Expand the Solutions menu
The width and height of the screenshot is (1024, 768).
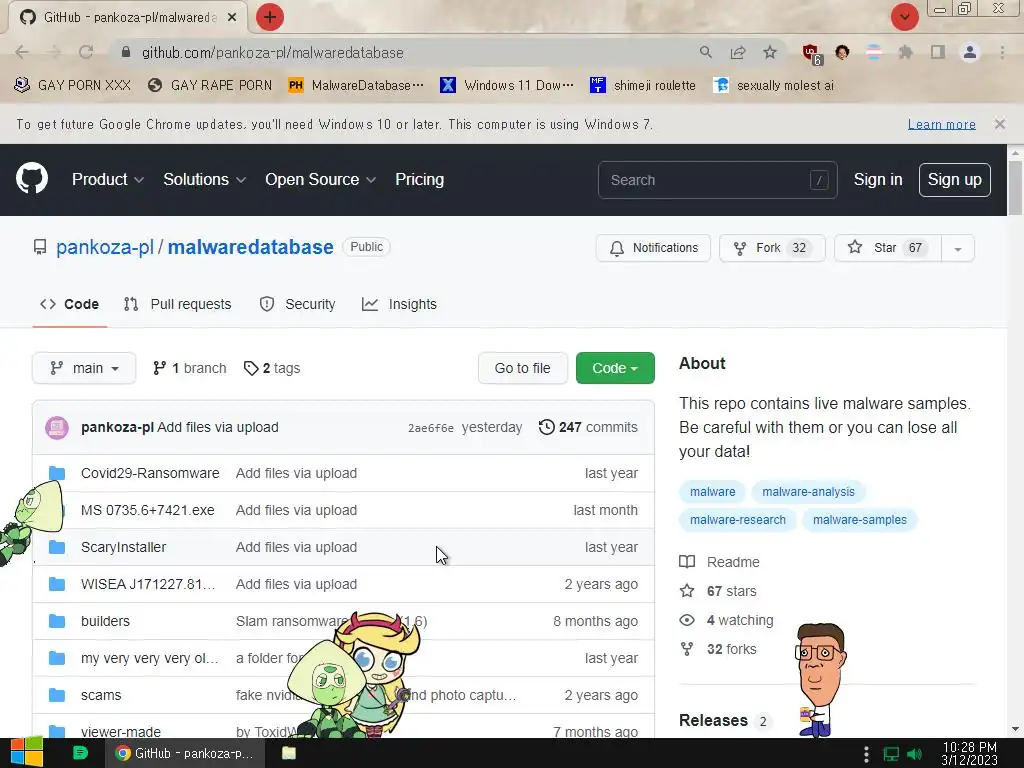point(204,180)
